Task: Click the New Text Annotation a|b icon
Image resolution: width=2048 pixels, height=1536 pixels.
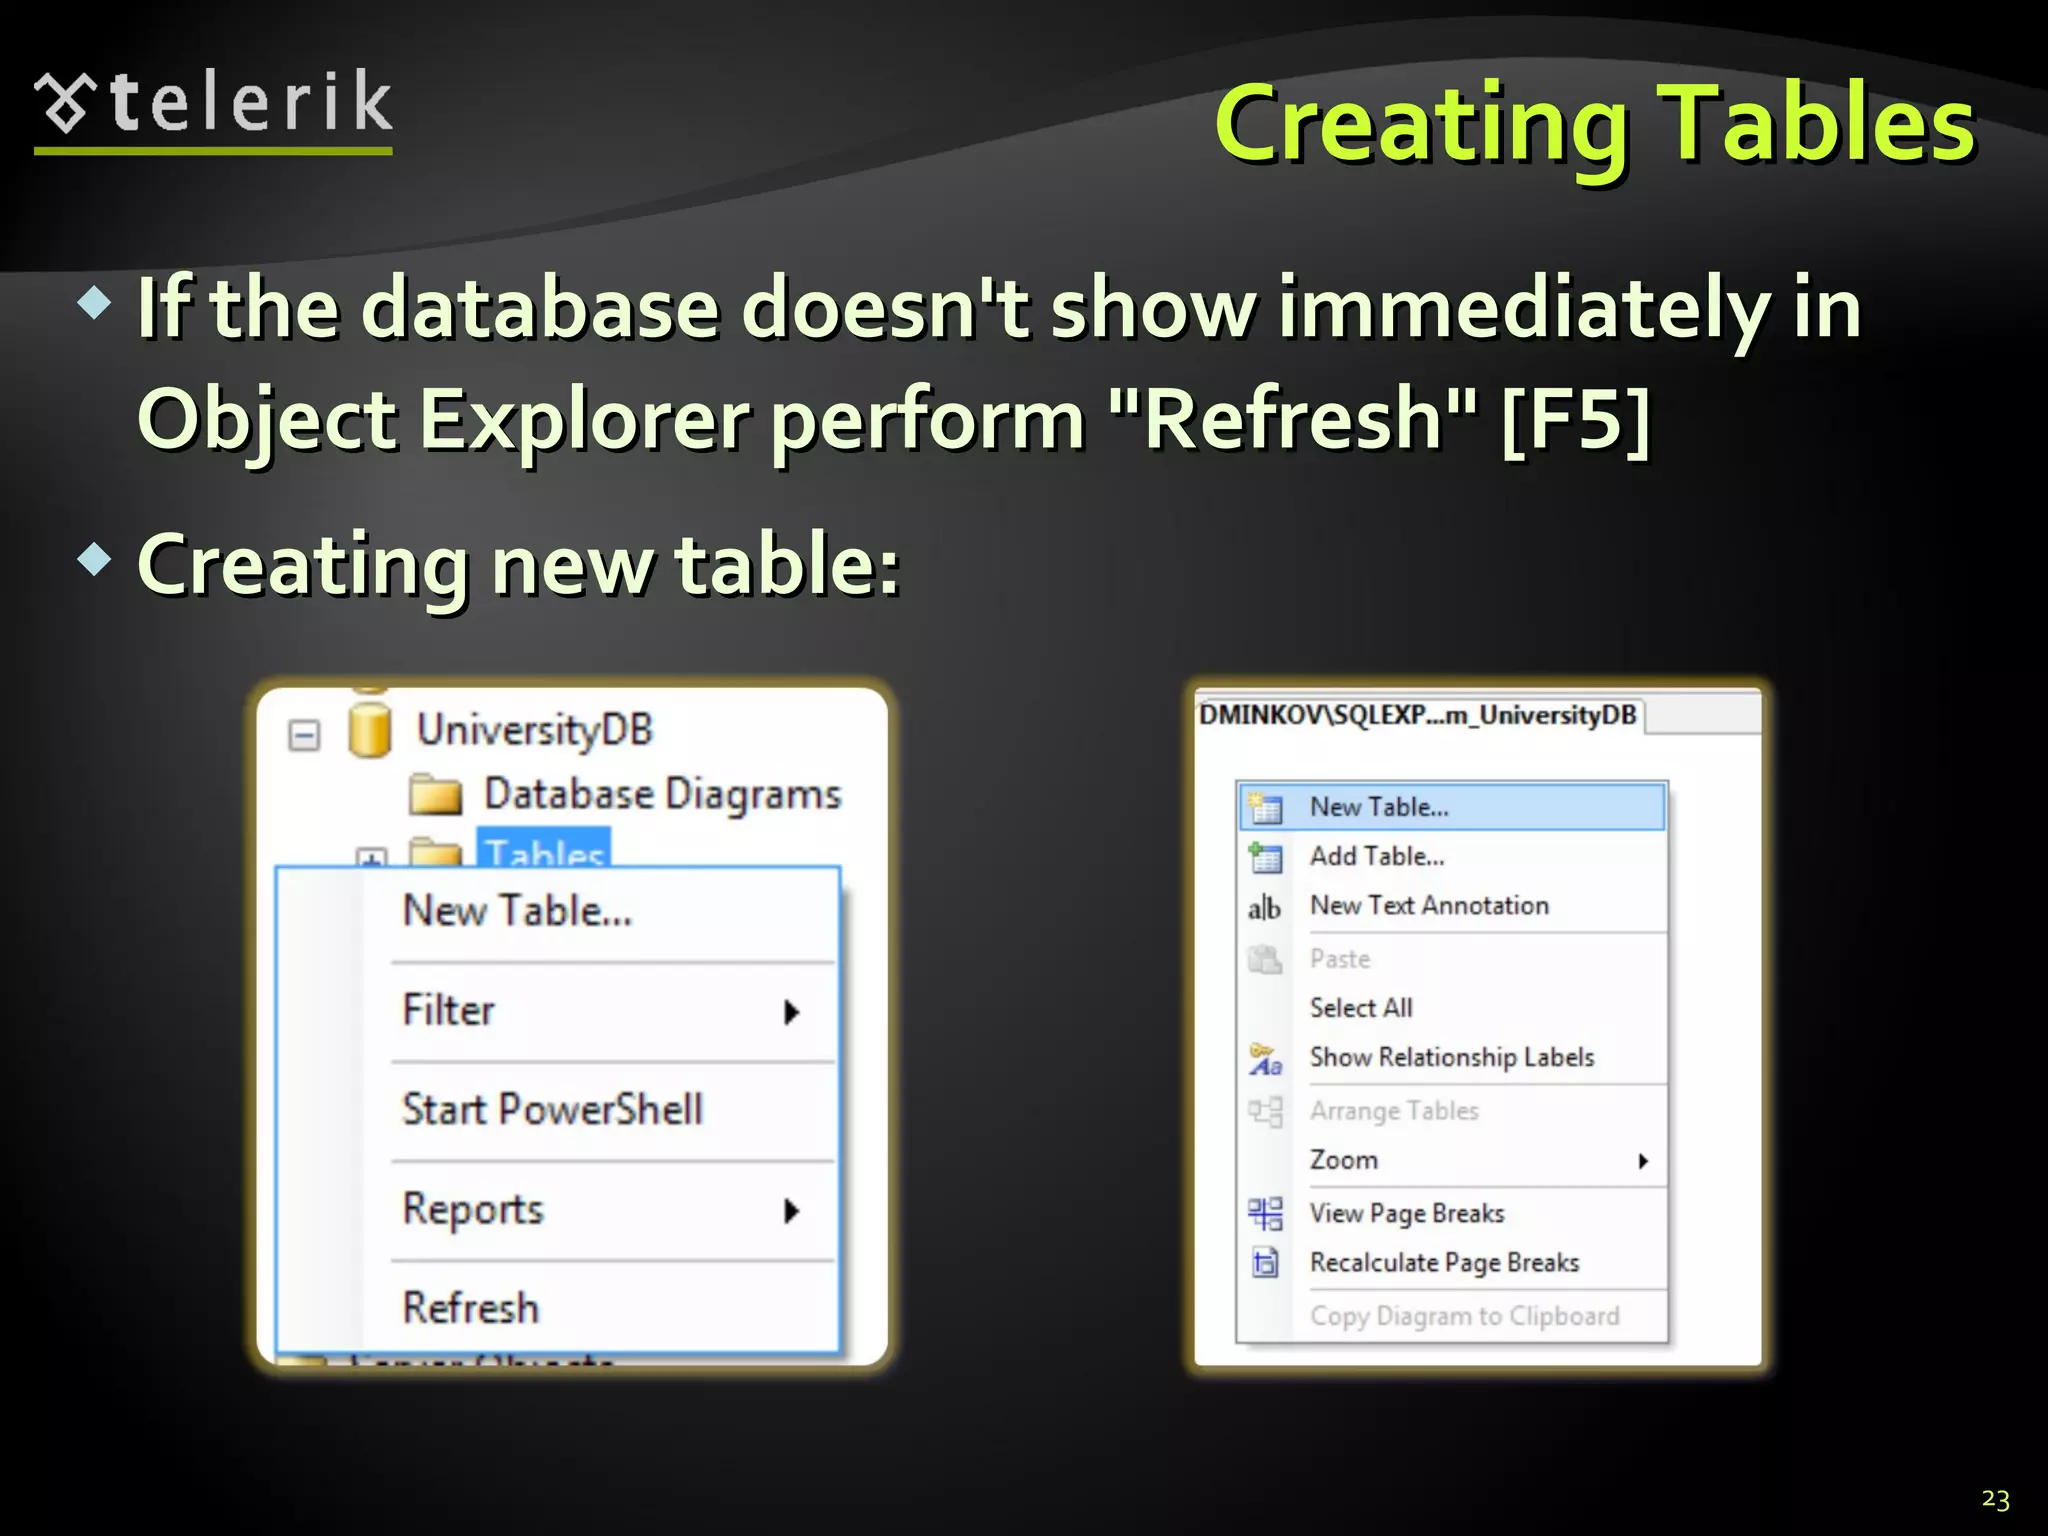Action: click(x=1264, y=907)
